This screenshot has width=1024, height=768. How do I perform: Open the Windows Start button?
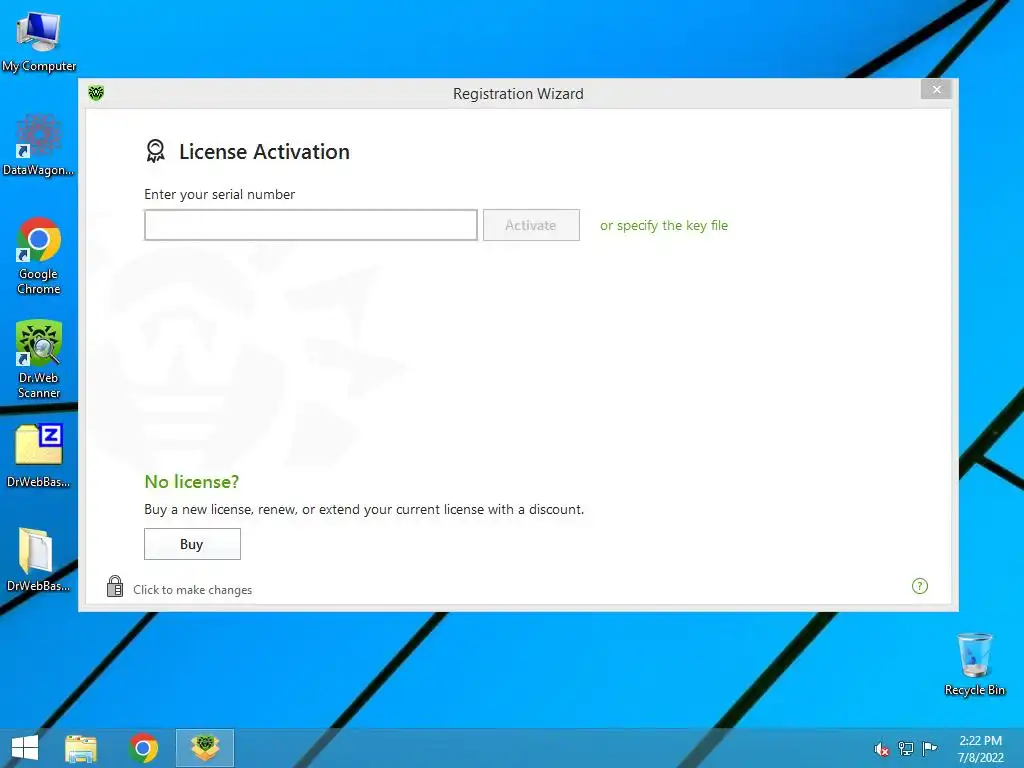click(x=25, y=748)
